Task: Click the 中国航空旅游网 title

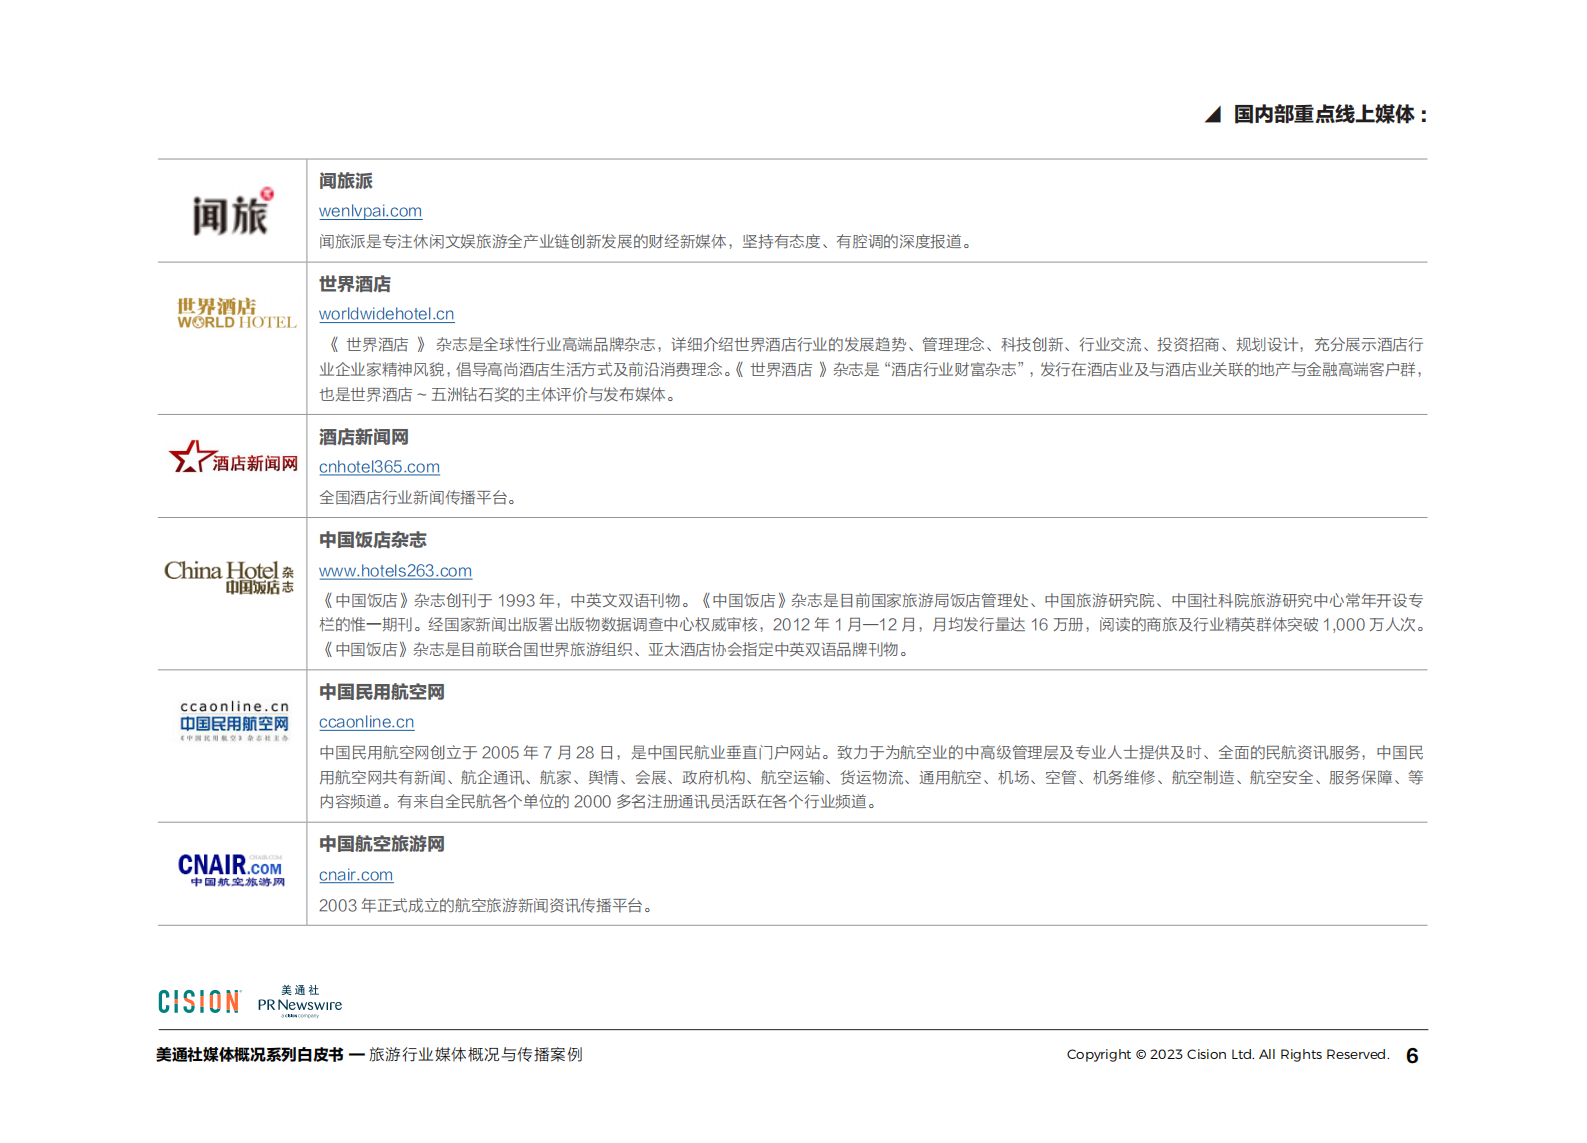Action: point(382,844)
